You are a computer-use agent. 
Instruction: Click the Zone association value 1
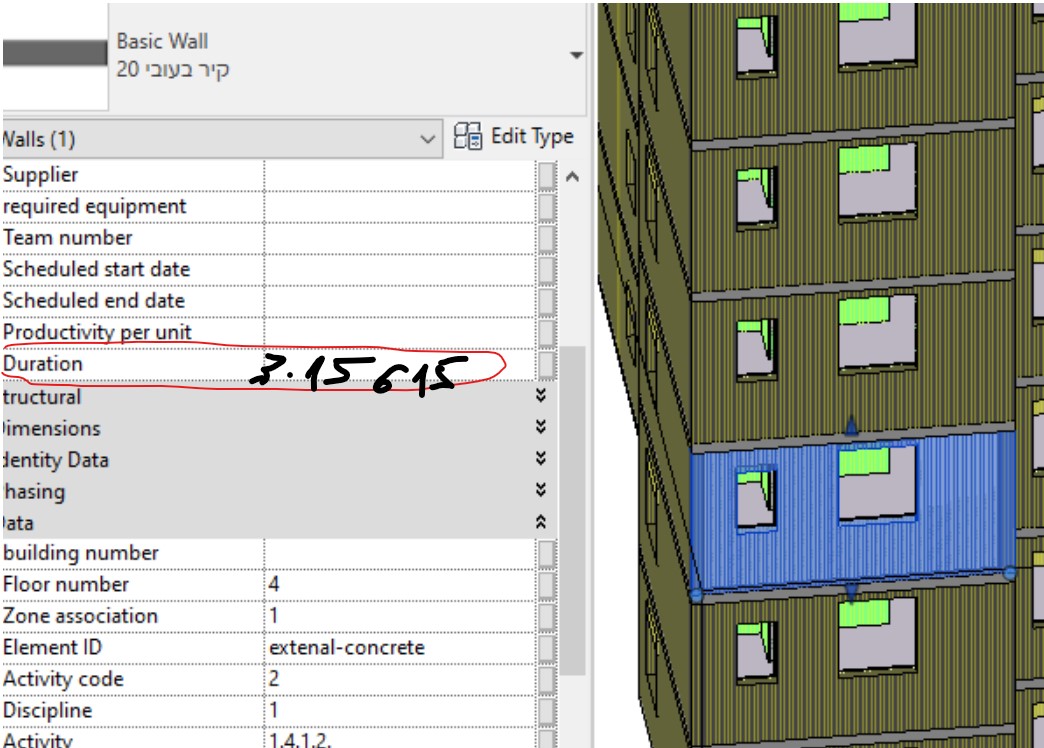tap(274, 616)
